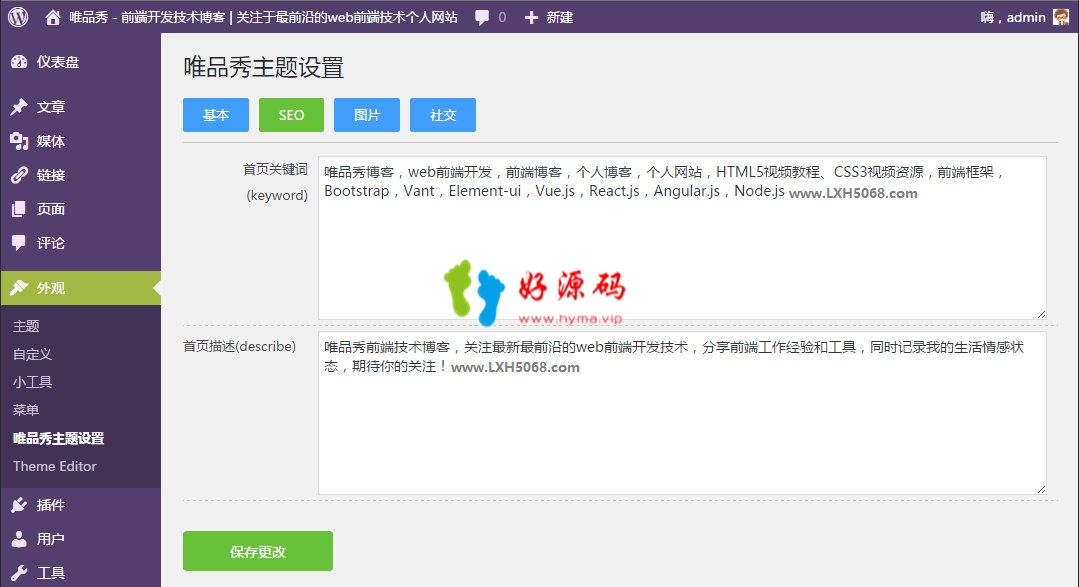Image resolution: width=1079 pixels, height=587 pixels.
Task: Focus the 首页描述 describe textarea
Action: click(x=682, y=413)
